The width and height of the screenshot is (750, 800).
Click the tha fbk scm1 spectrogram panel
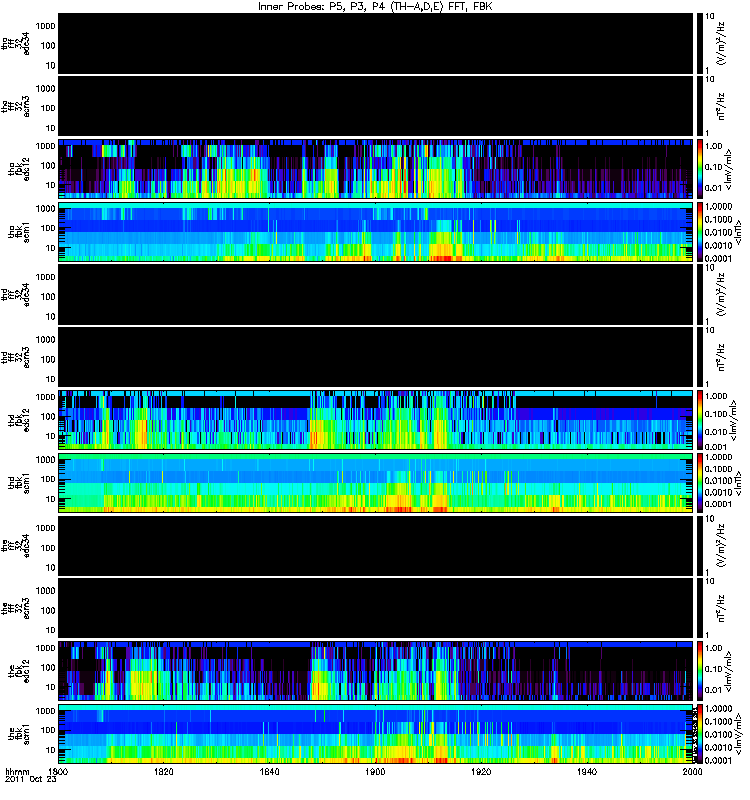coord(376,232)
